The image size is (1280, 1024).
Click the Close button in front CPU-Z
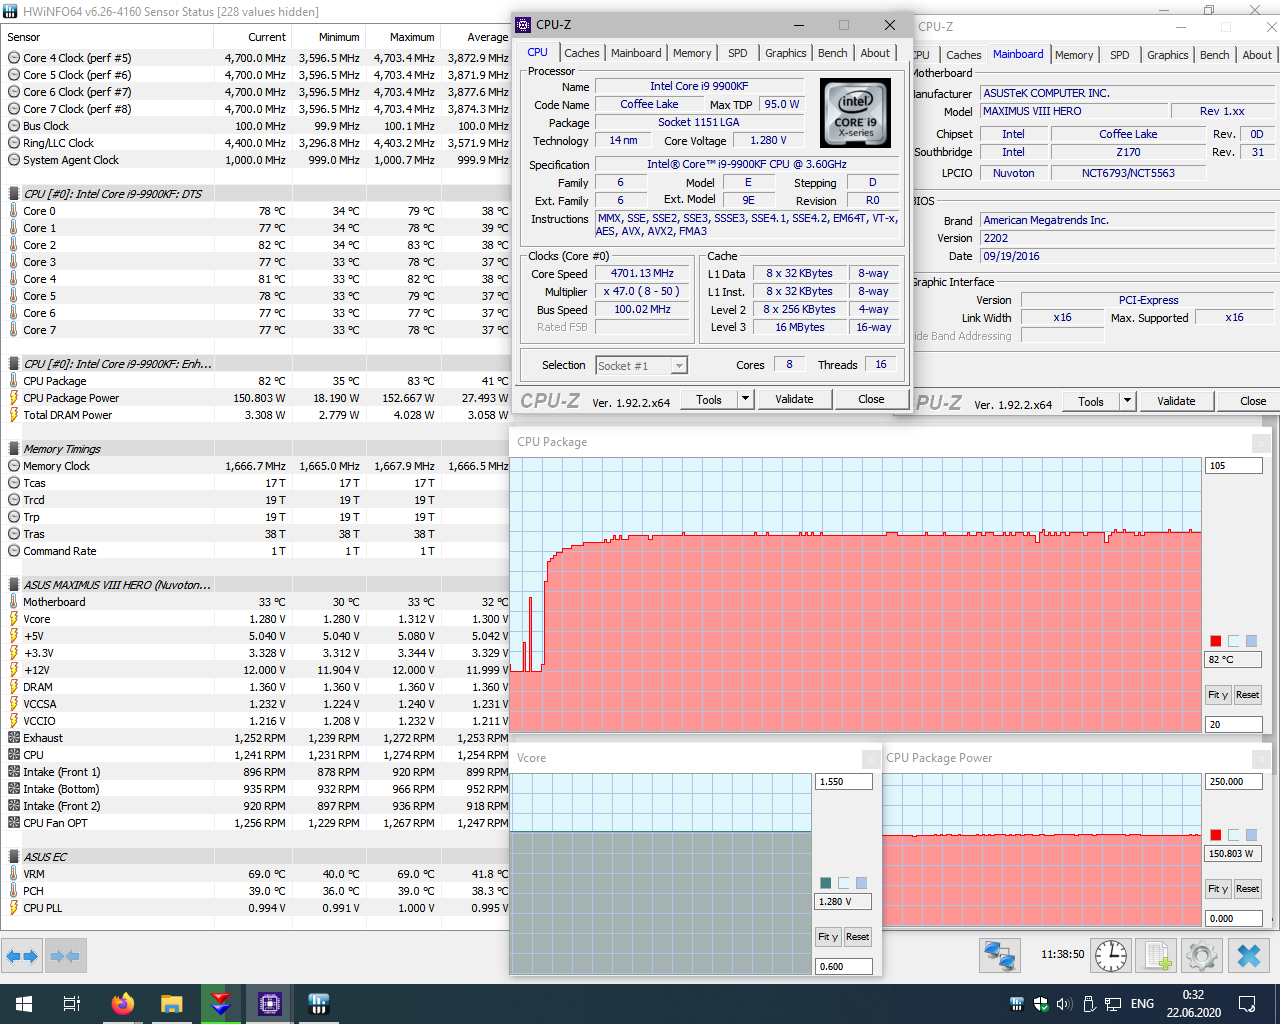871,399
